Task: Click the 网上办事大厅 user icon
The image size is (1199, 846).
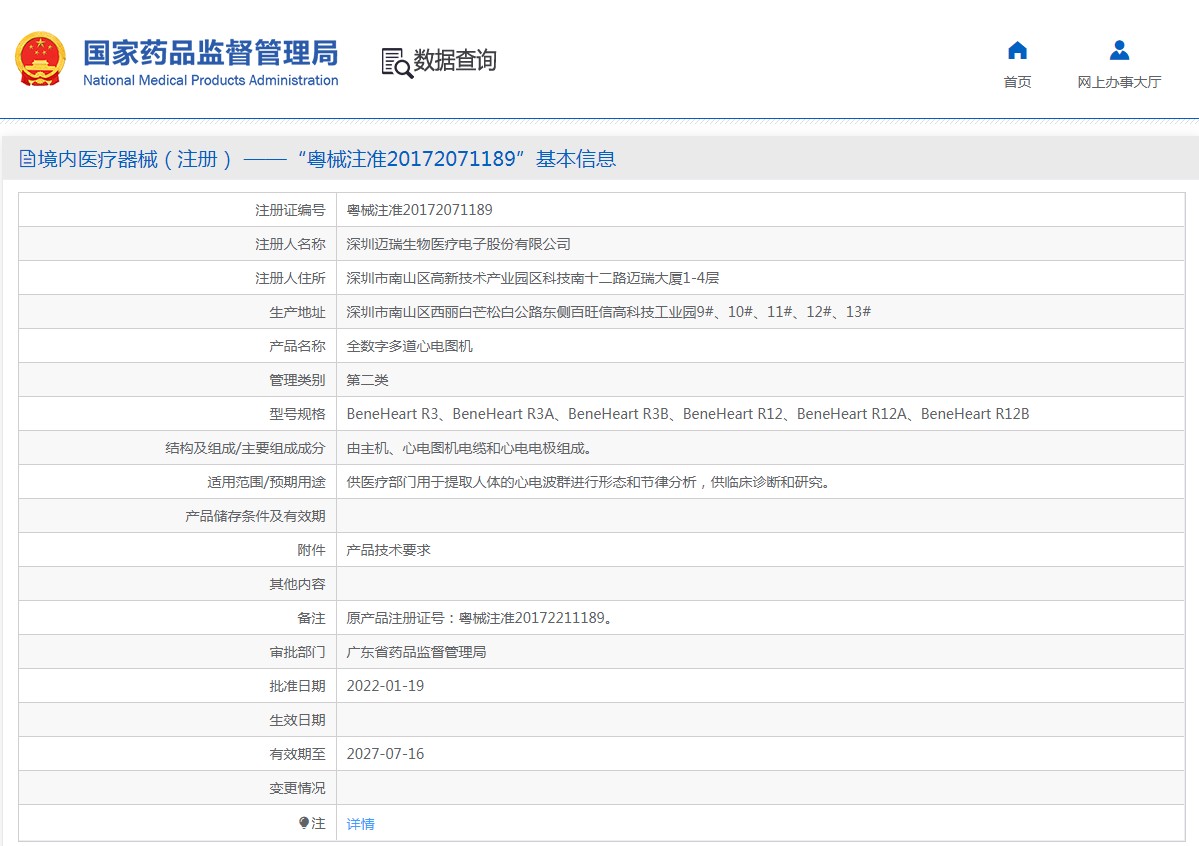Action: pos(1119,50)
